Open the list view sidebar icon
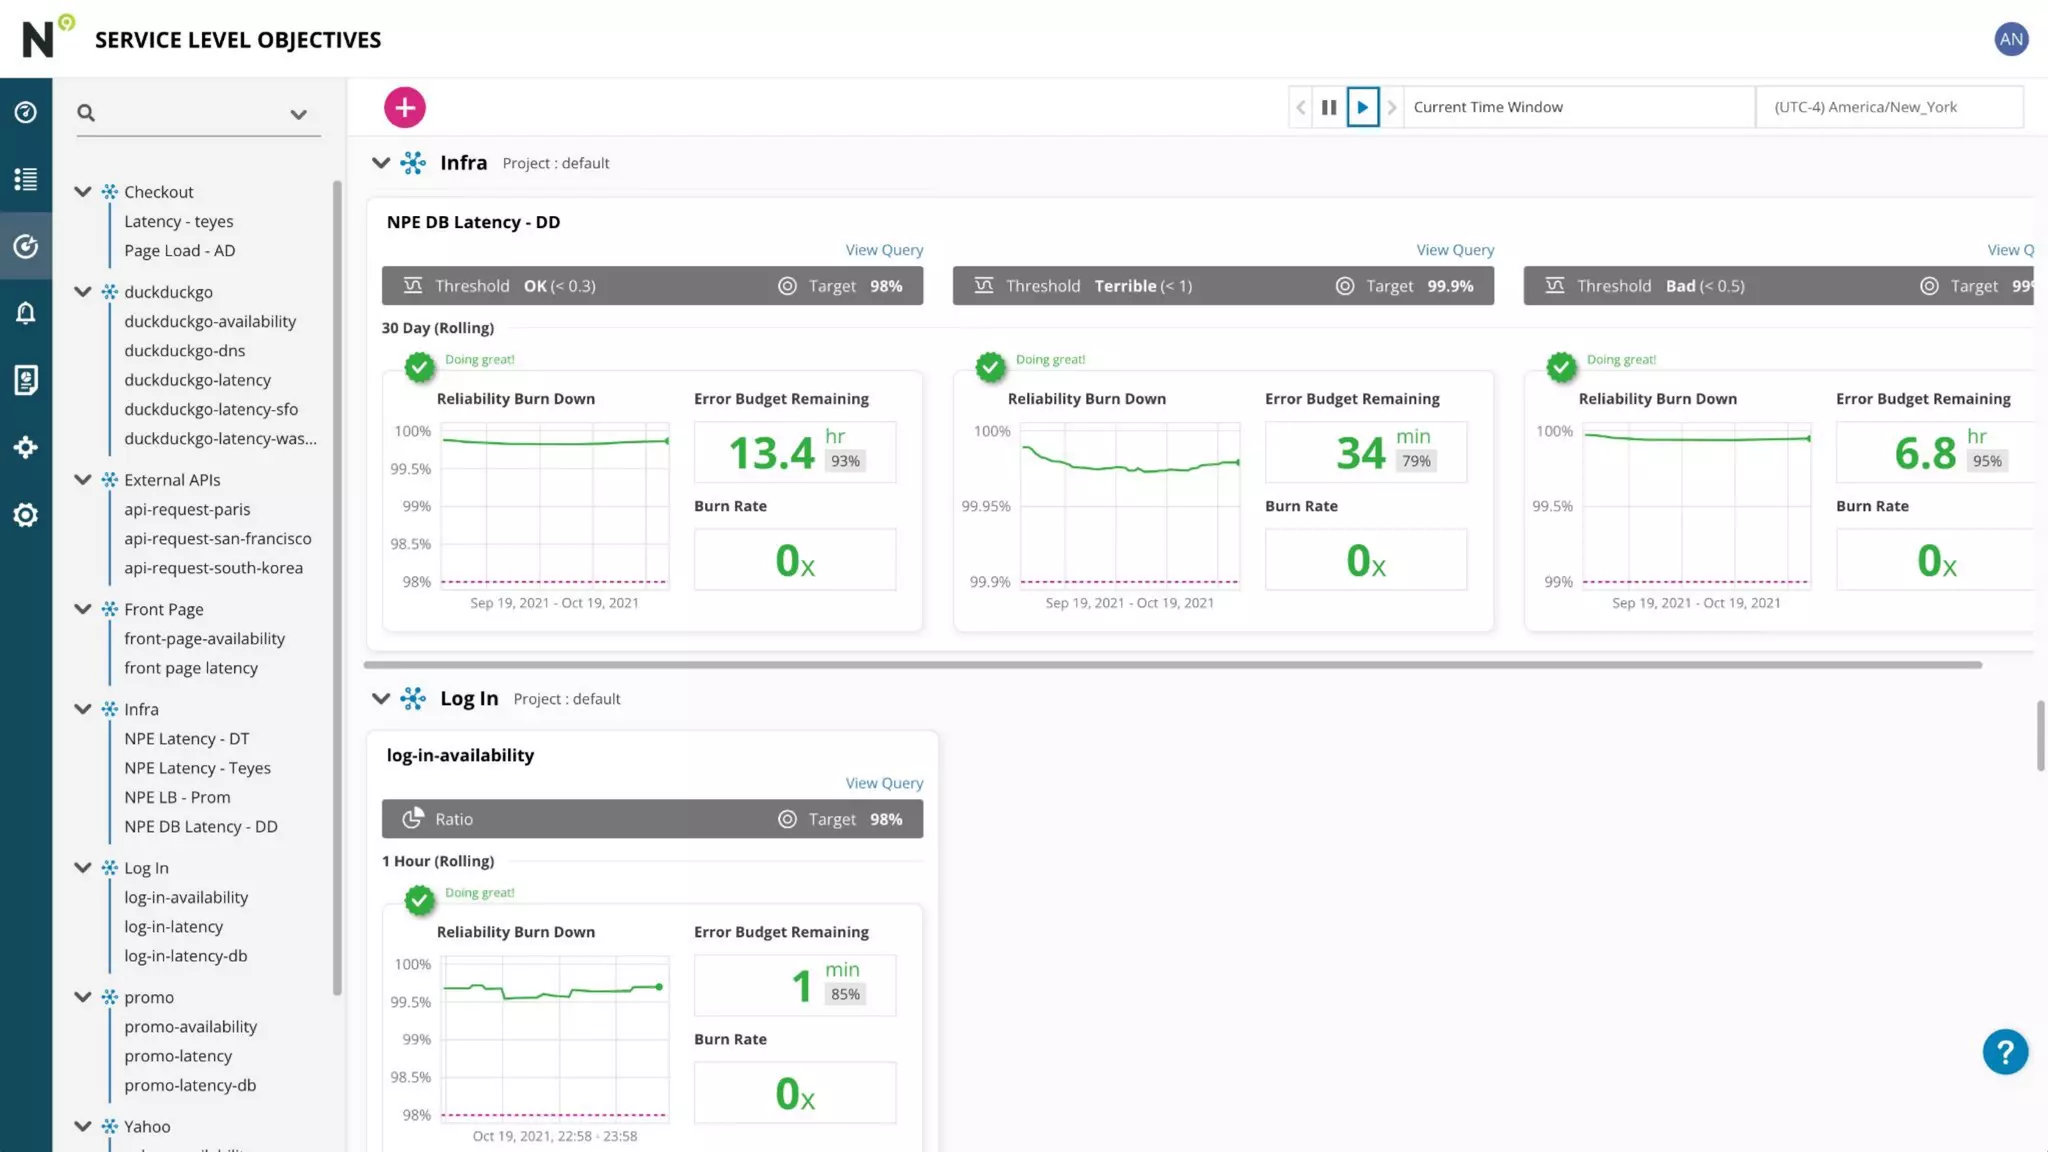 [26, 179]
